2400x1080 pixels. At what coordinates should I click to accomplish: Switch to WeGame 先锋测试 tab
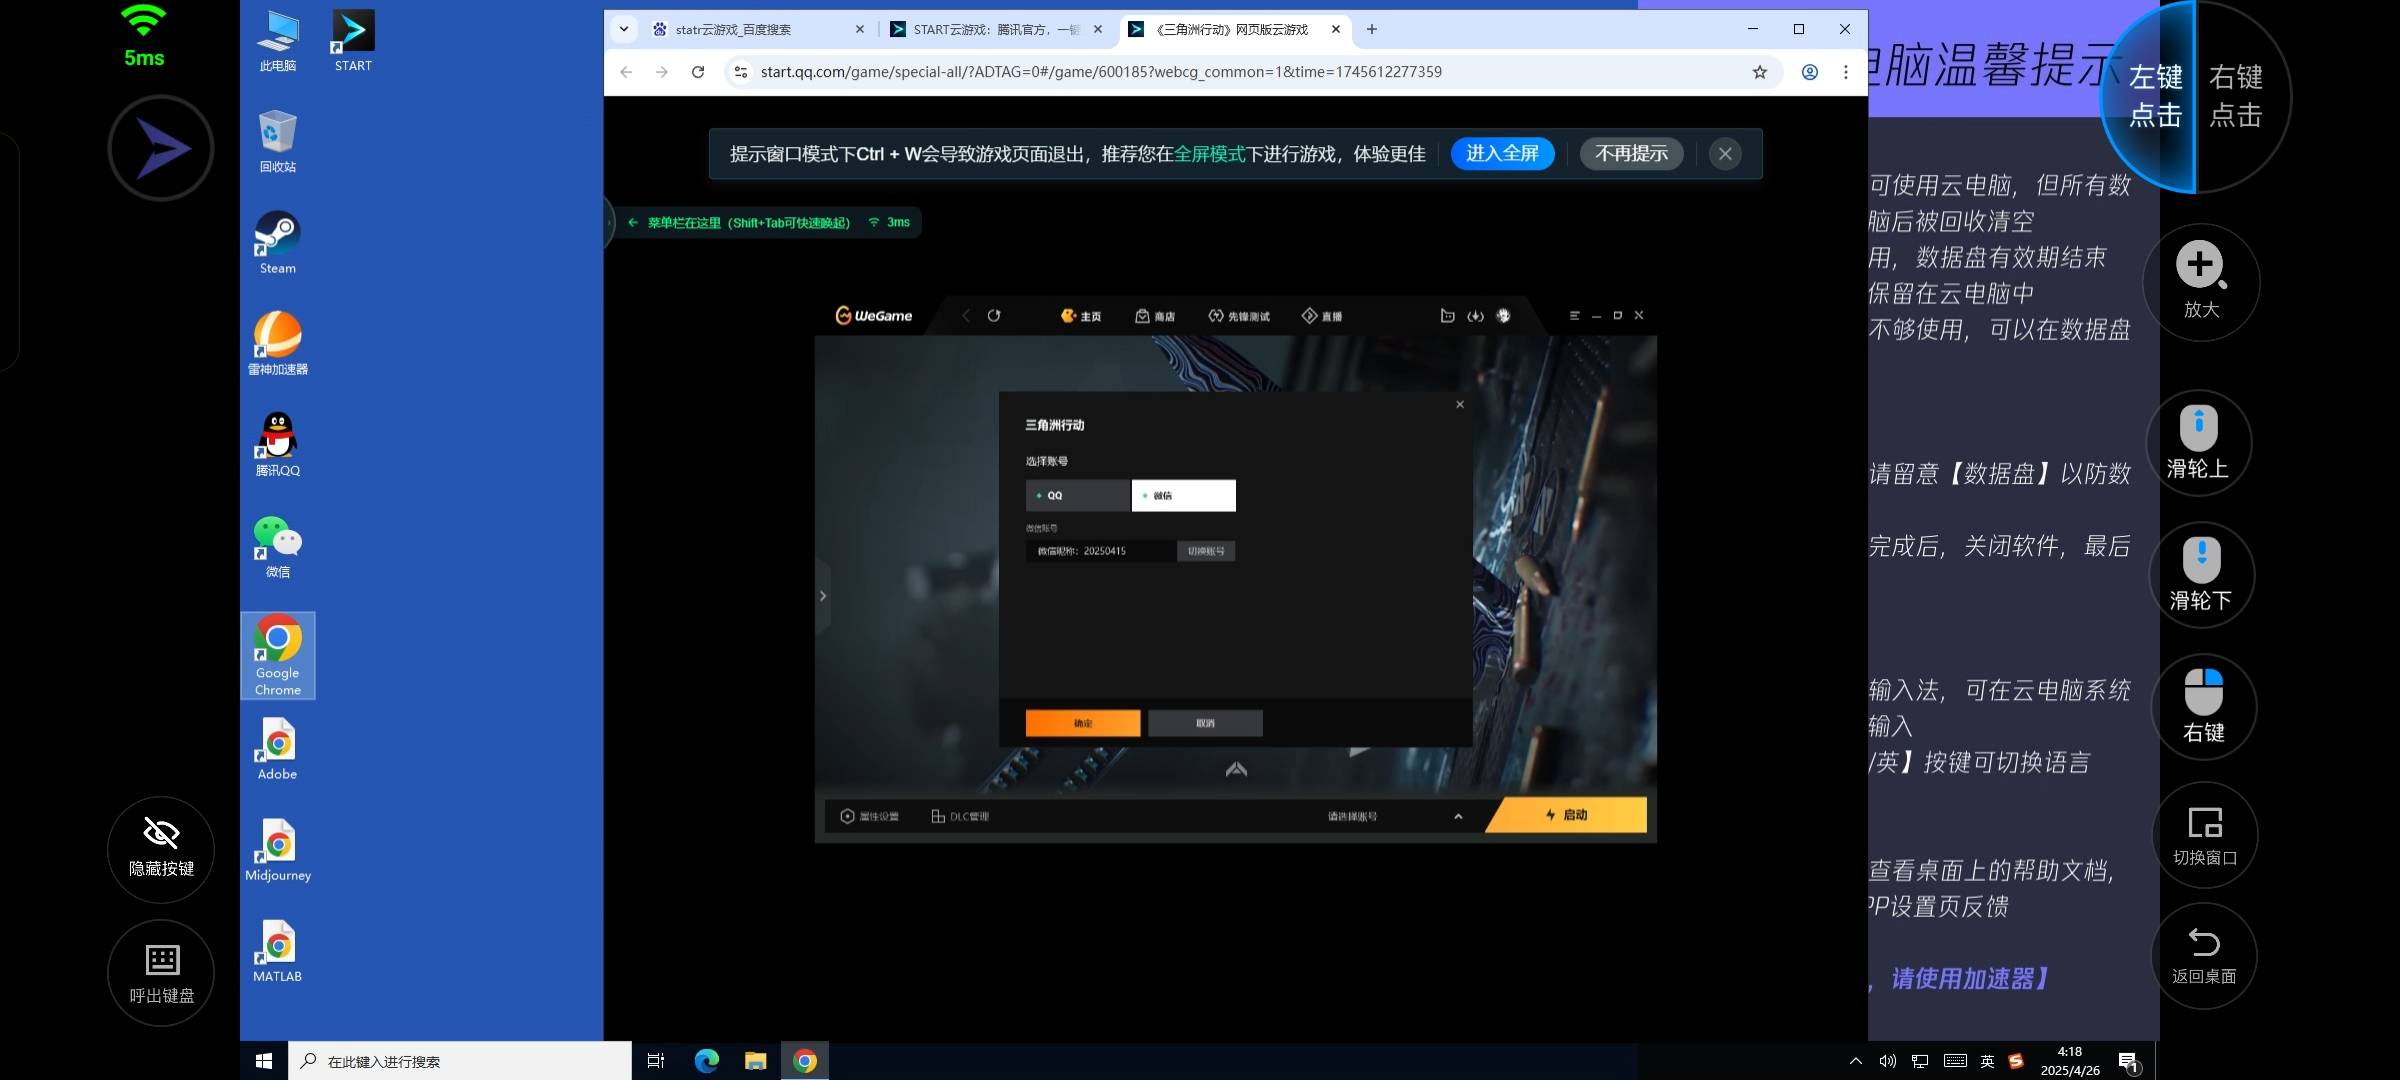(x=1239, y=316)
